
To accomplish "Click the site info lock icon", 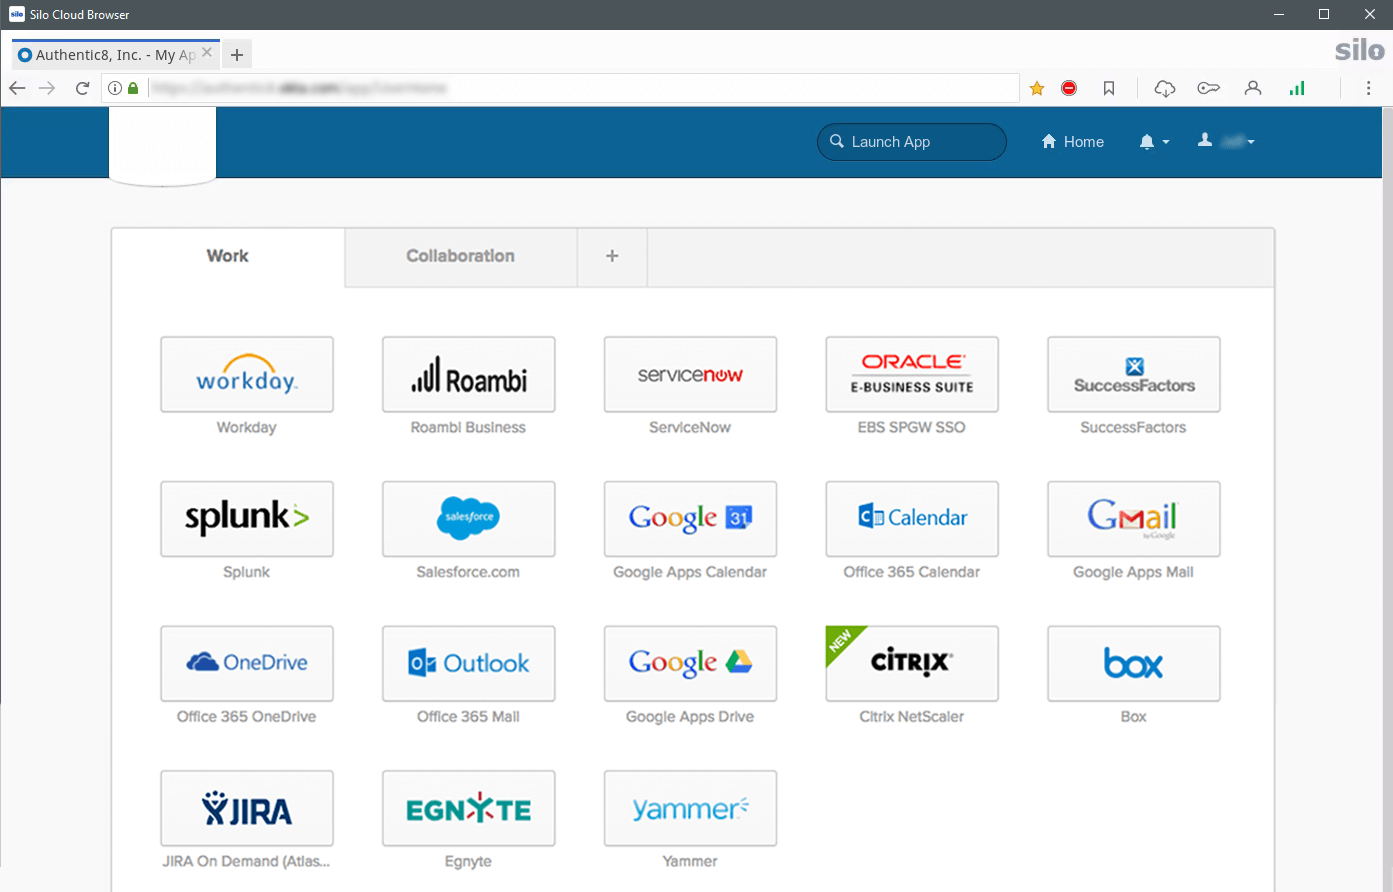I will coord(133,88).
